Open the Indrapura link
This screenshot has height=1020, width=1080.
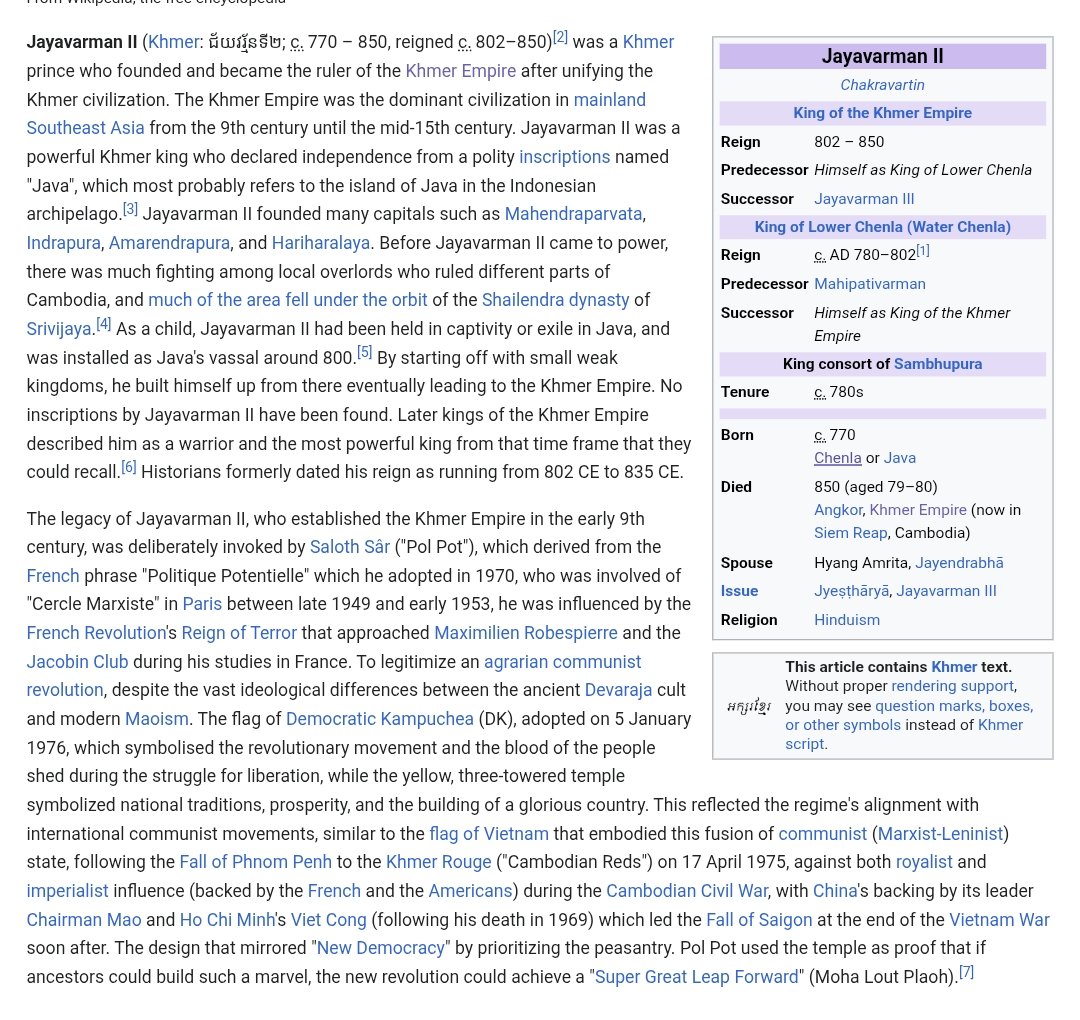coord(63,243)
